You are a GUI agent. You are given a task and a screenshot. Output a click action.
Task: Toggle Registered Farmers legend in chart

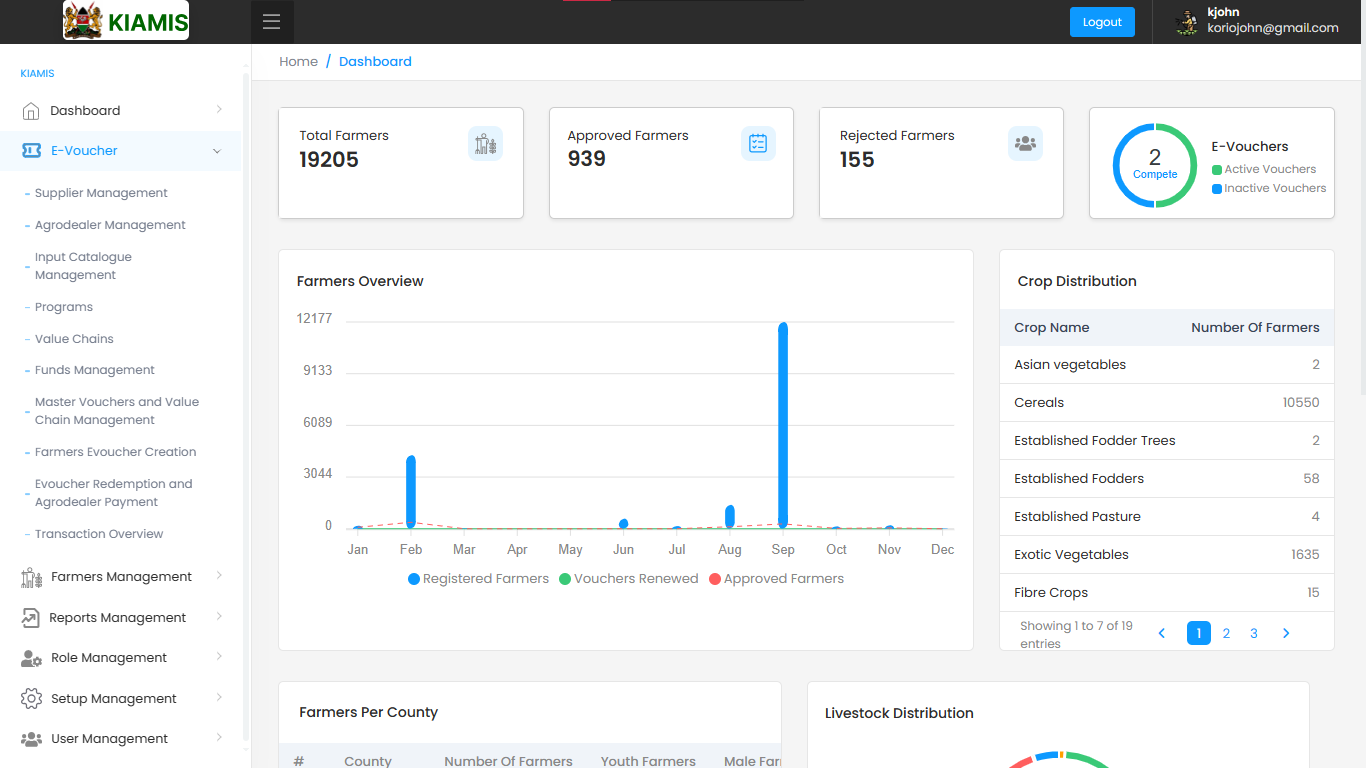[478, 579]
